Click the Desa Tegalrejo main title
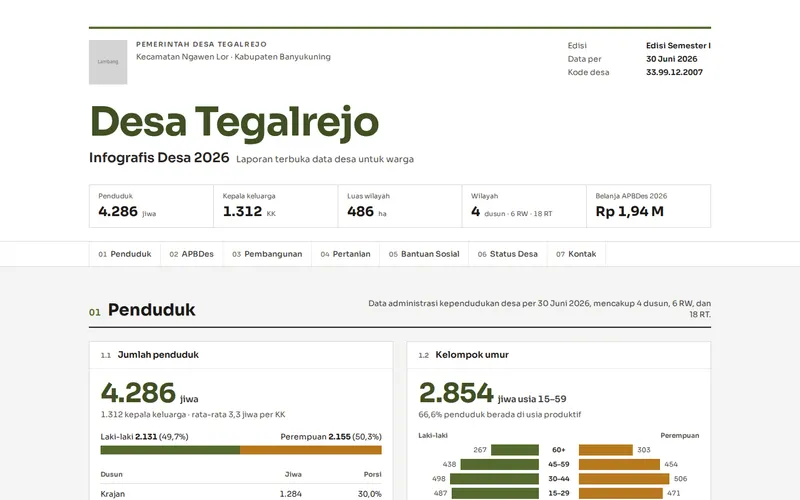This screenshot has width=800, height=500. [234, 122]
